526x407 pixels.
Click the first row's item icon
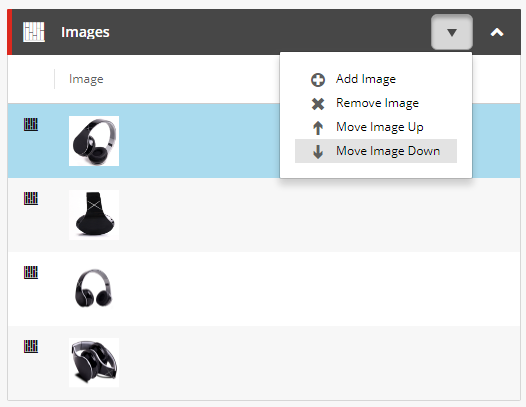point(31,124)
